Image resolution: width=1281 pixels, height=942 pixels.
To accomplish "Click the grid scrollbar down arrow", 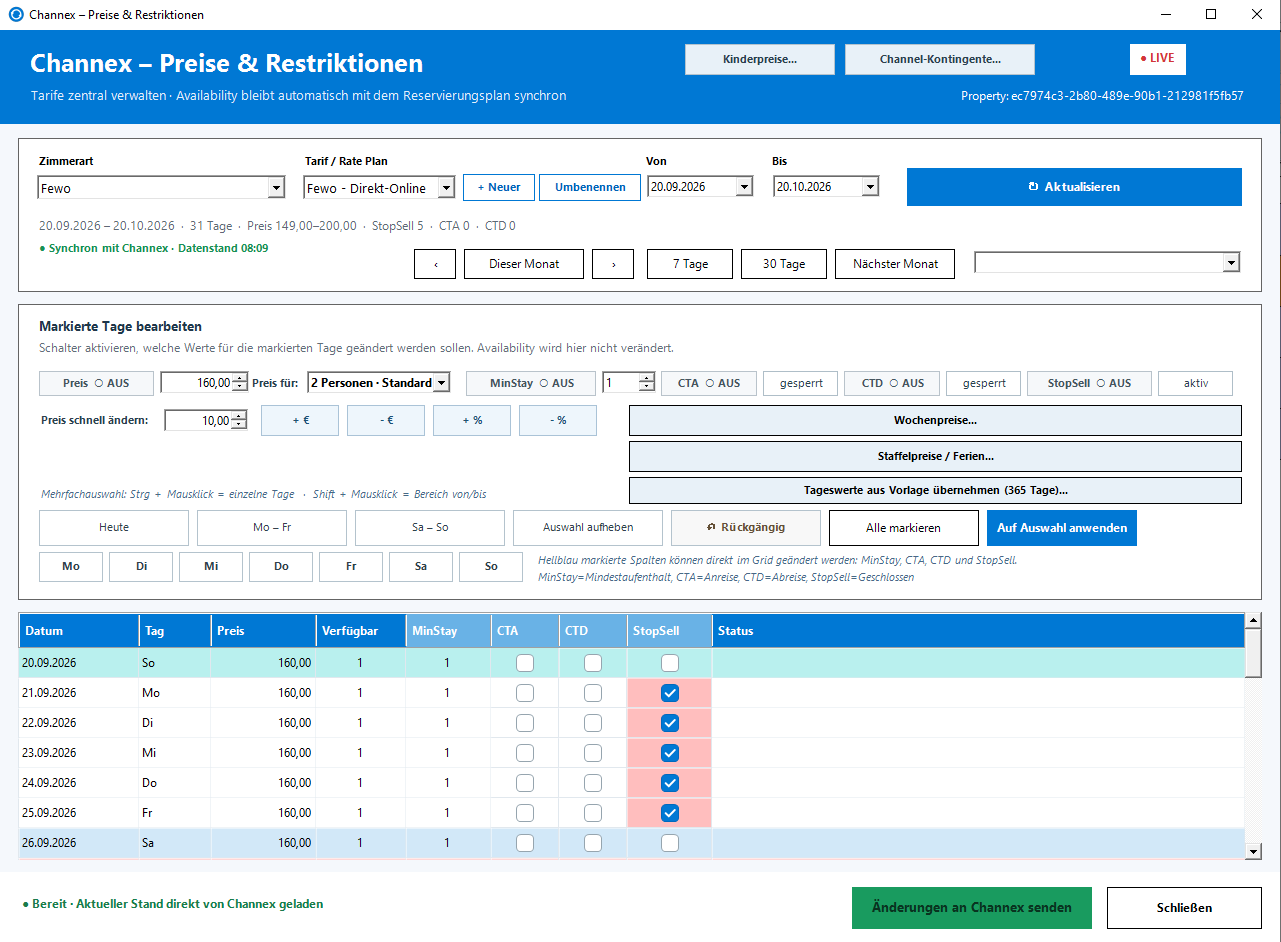I will tap(1253, 850).
